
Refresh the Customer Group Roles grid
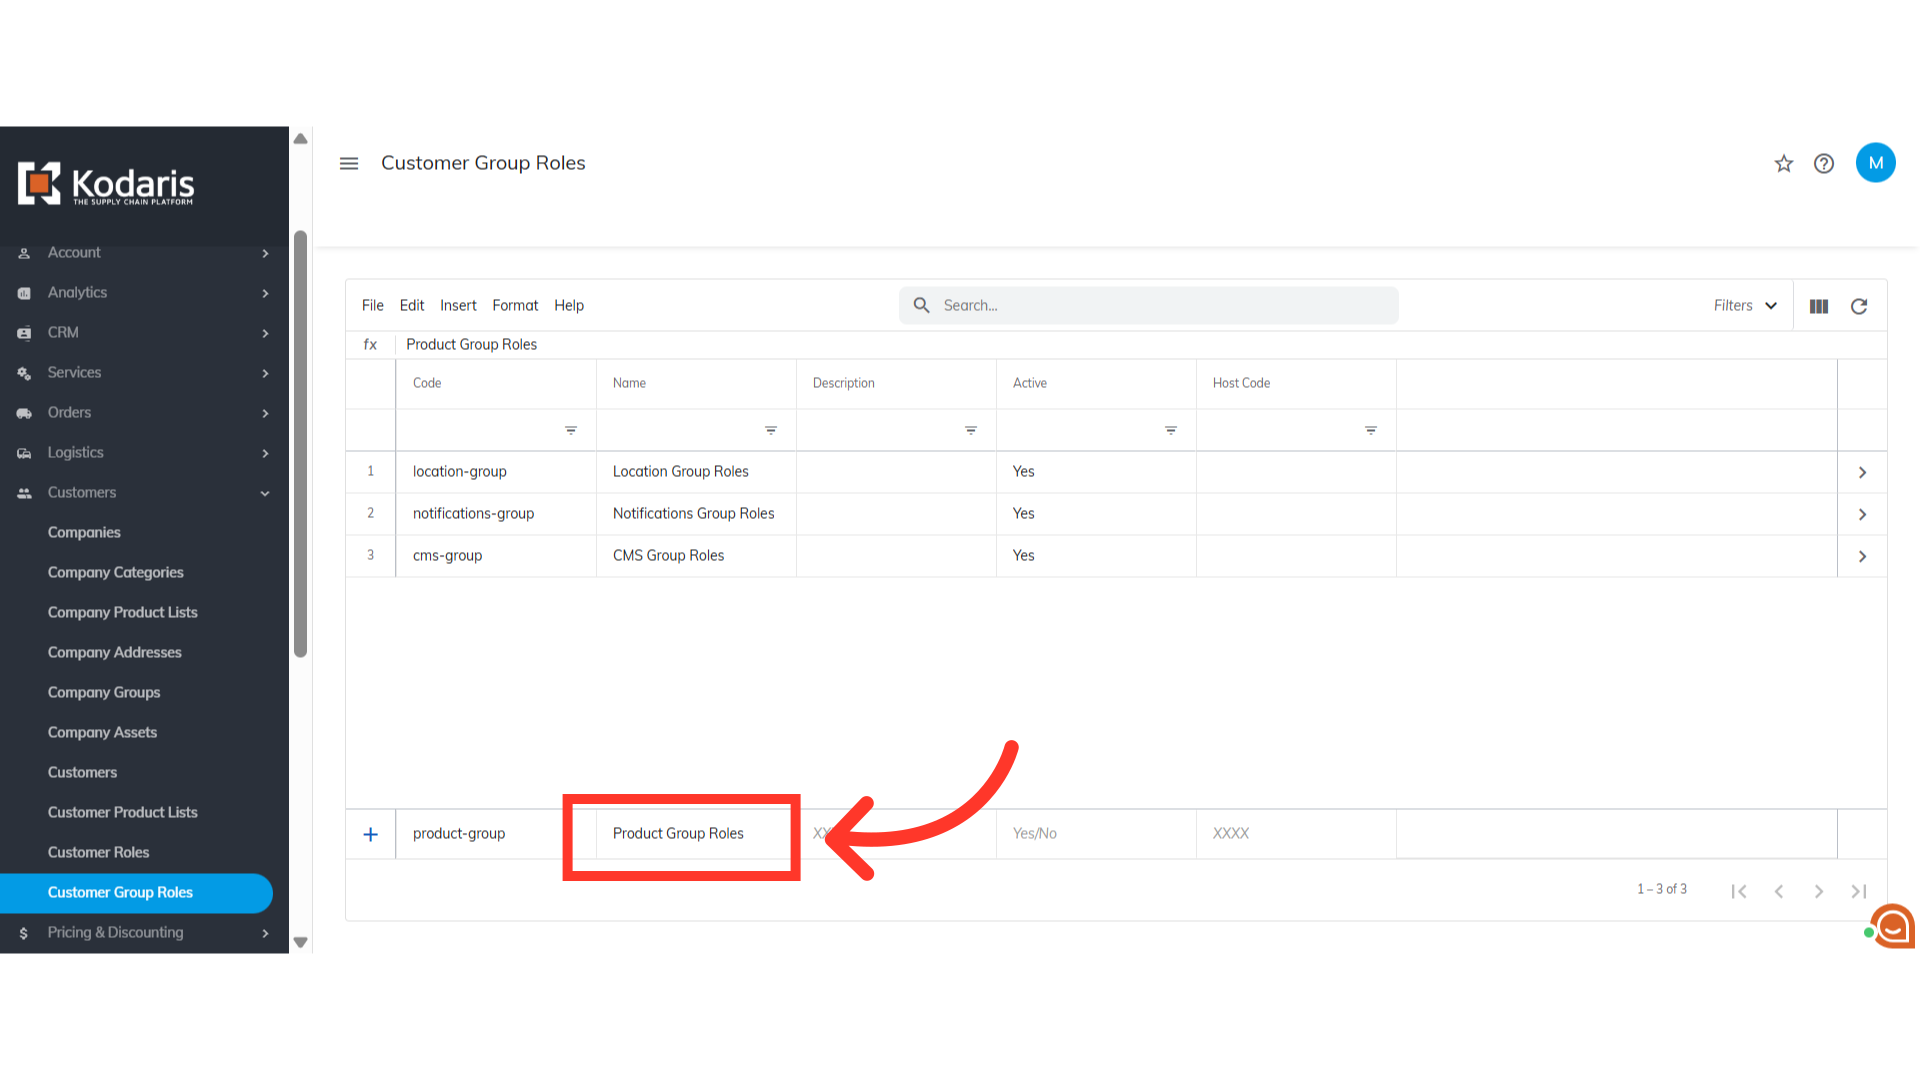[x=1858, y=306]
